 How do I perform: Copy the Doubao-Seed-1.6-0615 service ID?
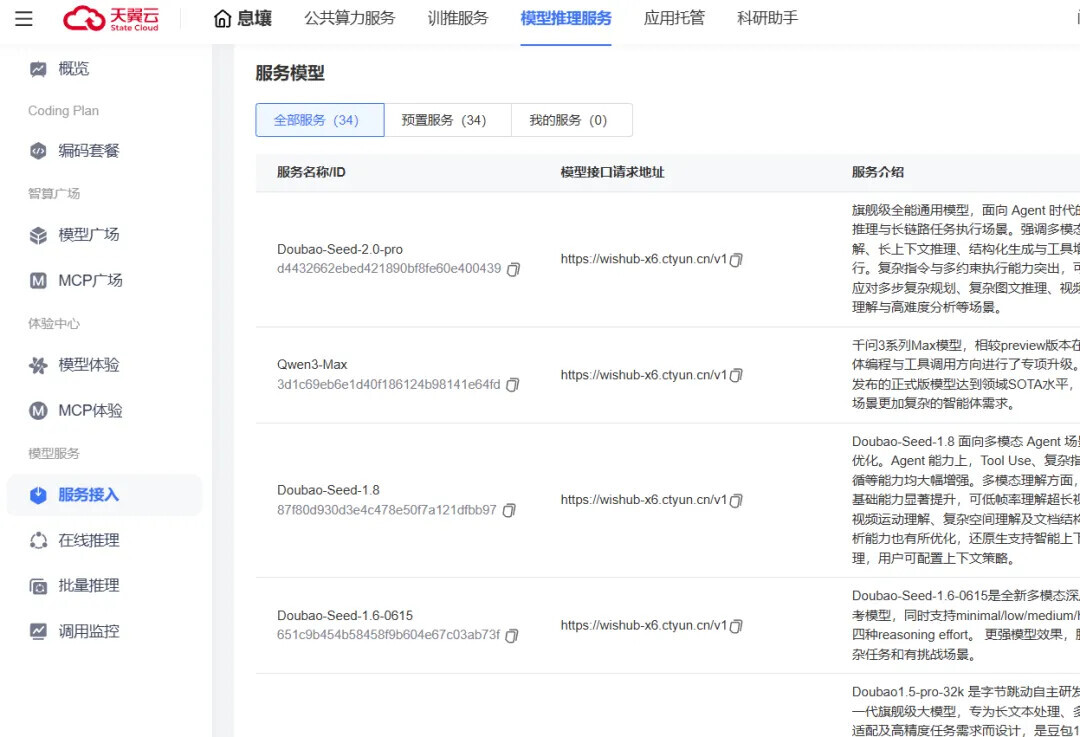tap(512, 636)
